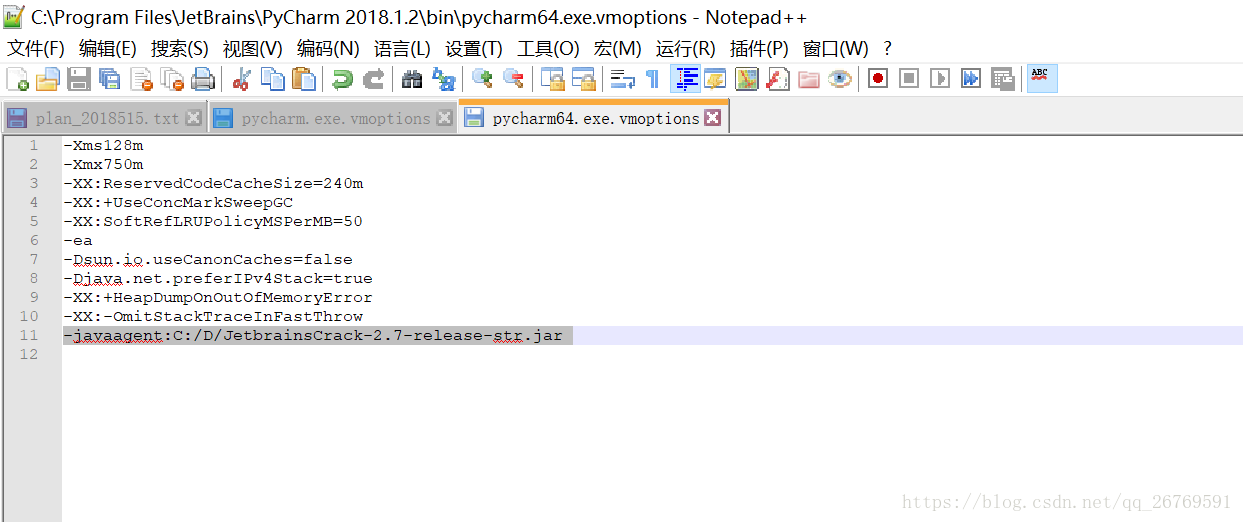Open the 文件(F) menu
Screen dimensions: 1243x522
[37, 48]
